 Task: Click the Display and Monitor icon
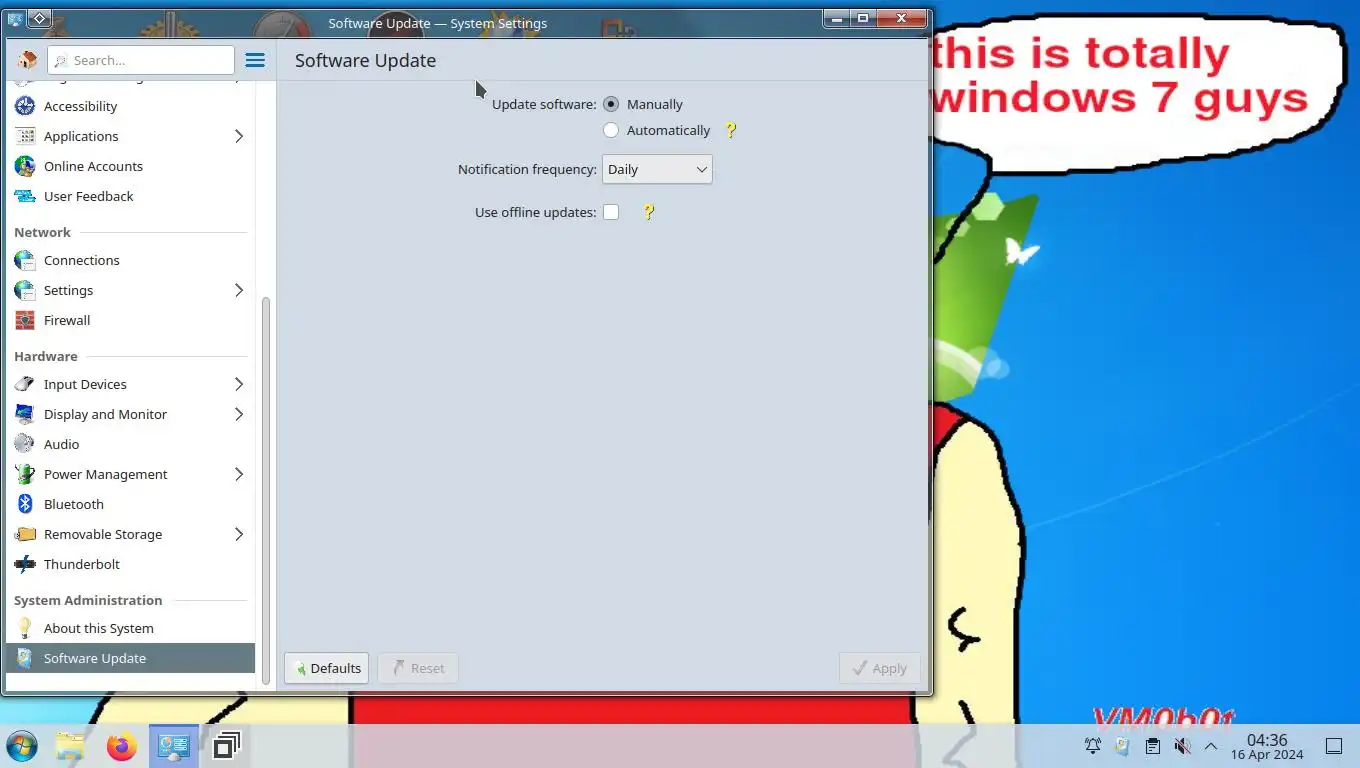[x=25, y=414]
